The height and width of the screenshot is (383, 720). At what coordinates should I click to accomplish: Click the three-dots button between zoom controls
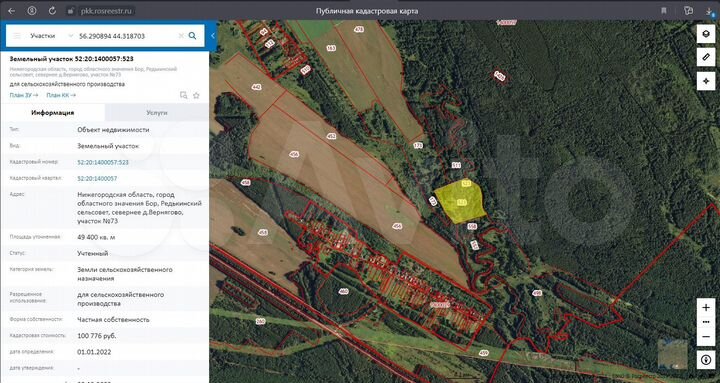pos(706,322)
